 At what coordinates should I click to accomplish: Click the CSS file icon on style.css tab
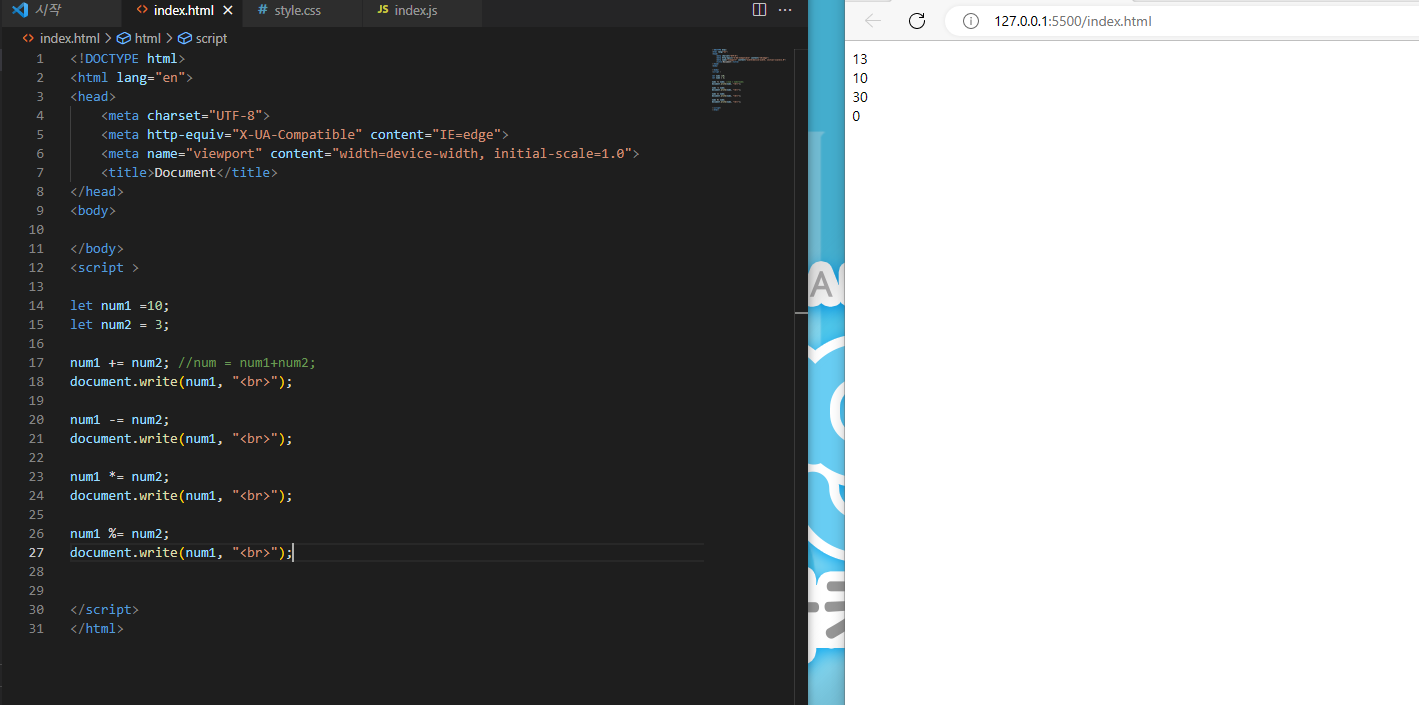(263, 10)
